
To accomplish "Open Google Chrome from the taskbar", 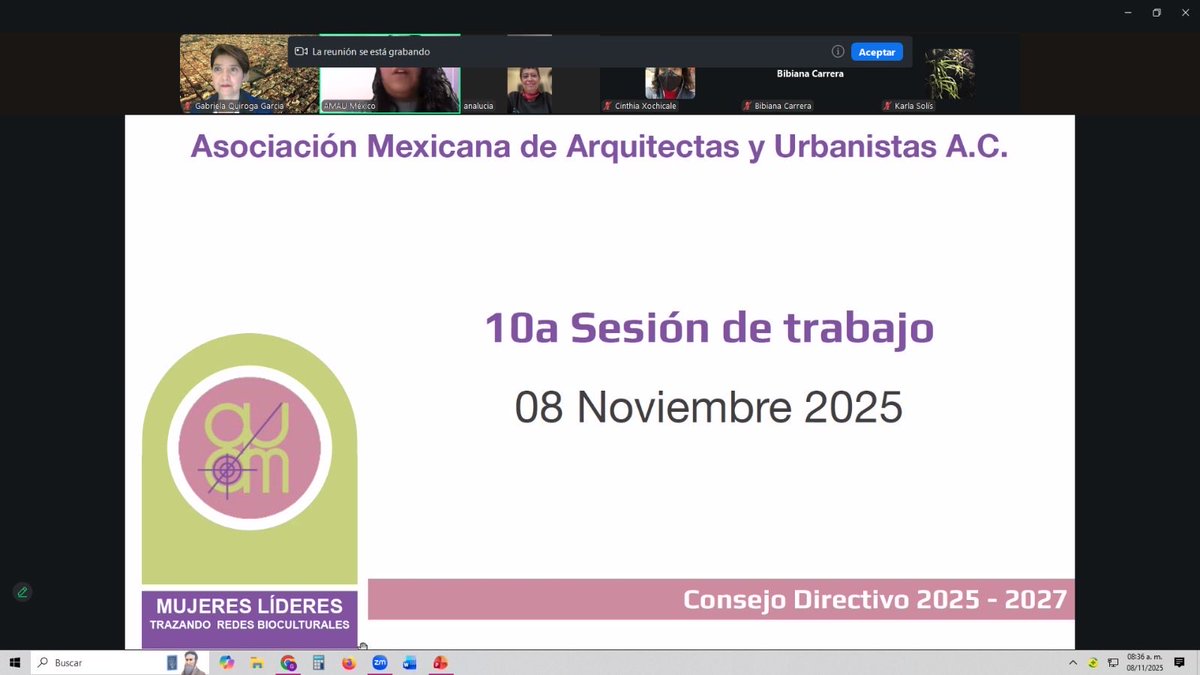I will 288,663.
